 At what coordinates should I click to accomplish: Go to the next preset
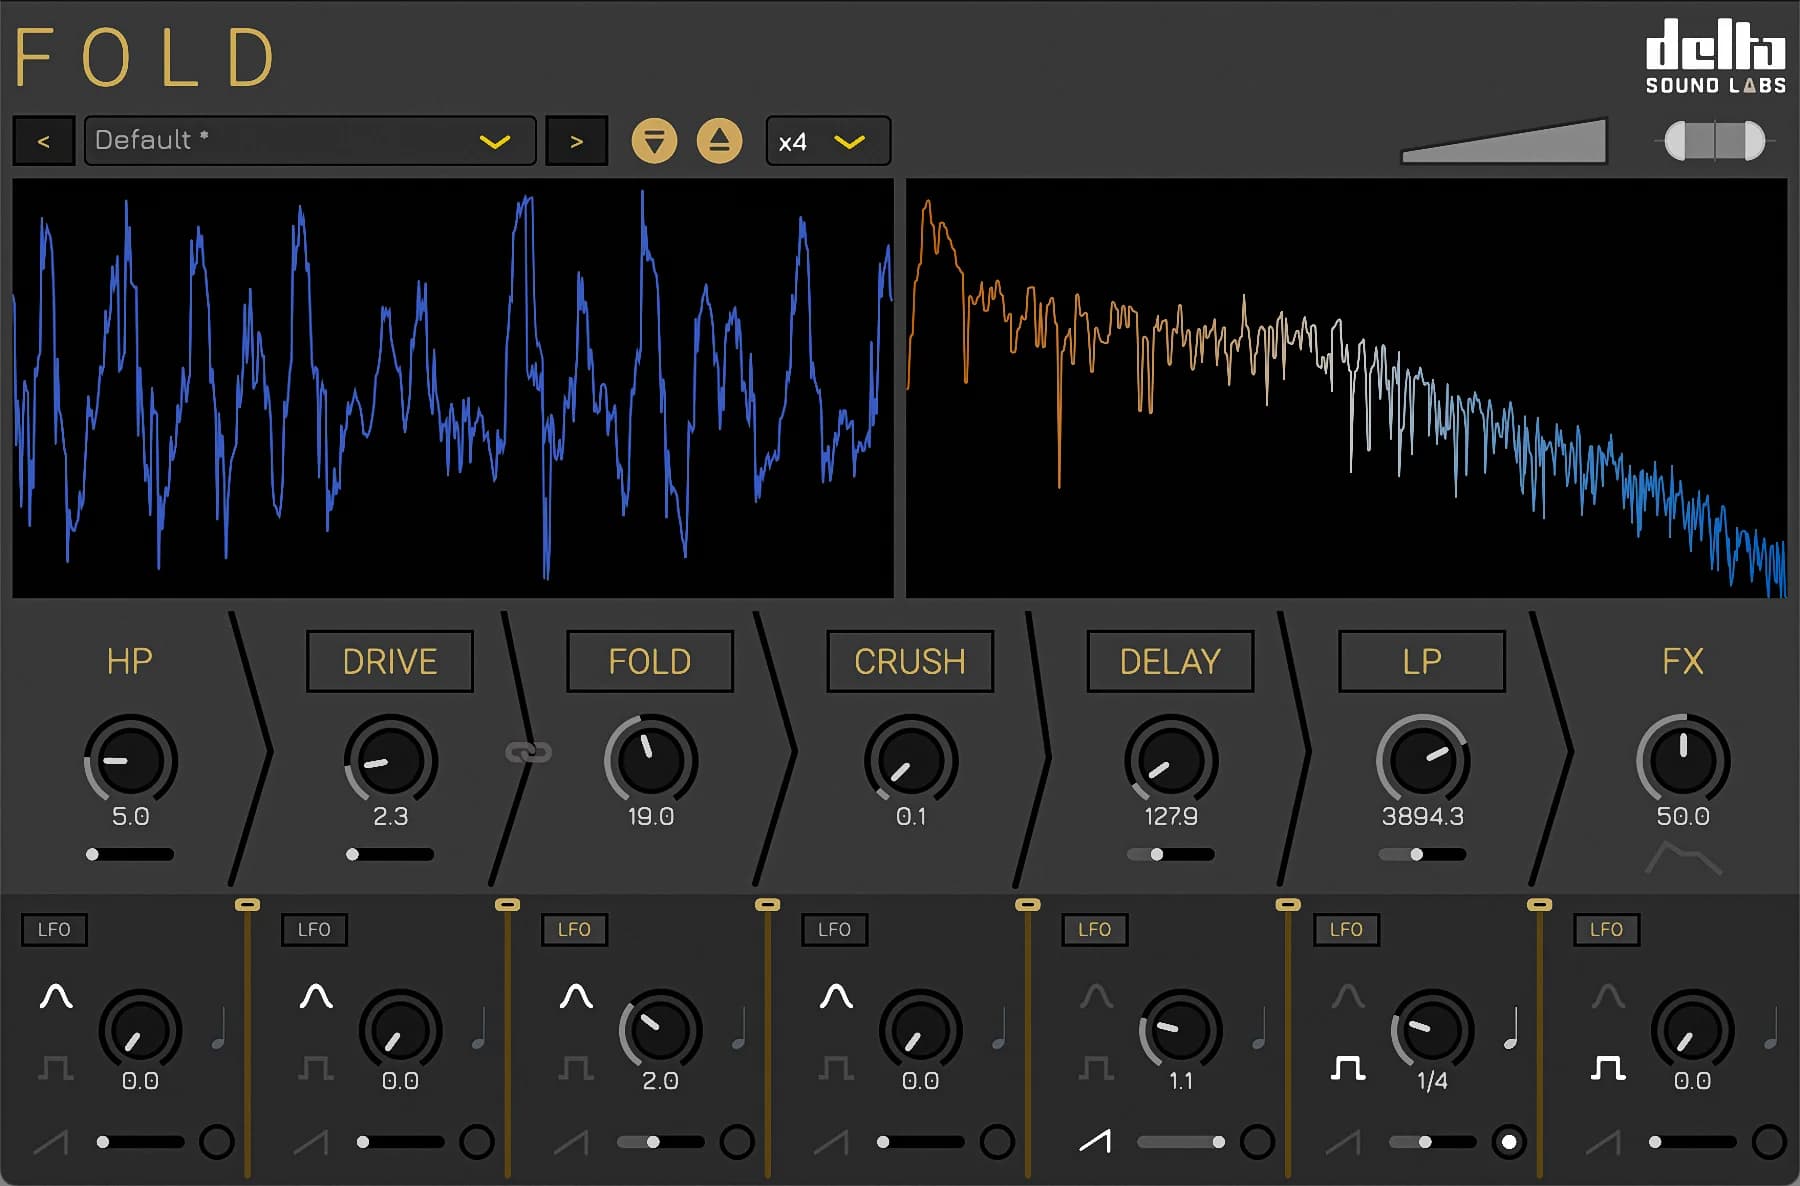coord(576,141)
